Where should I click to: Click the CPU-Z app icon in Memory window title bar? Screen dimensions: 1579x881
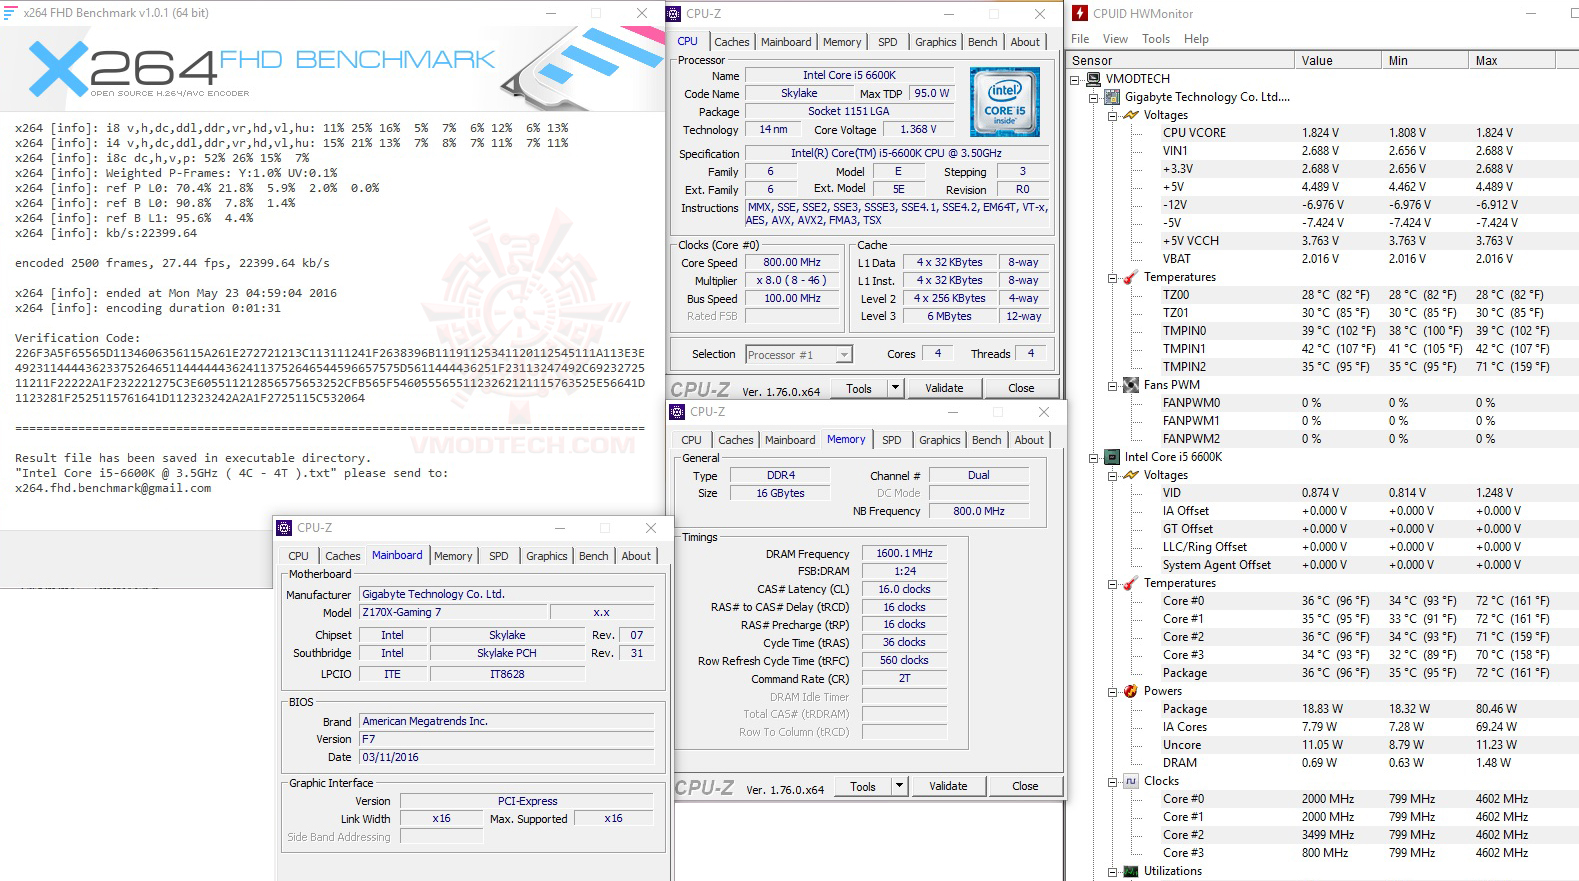(x=678, y=412)
